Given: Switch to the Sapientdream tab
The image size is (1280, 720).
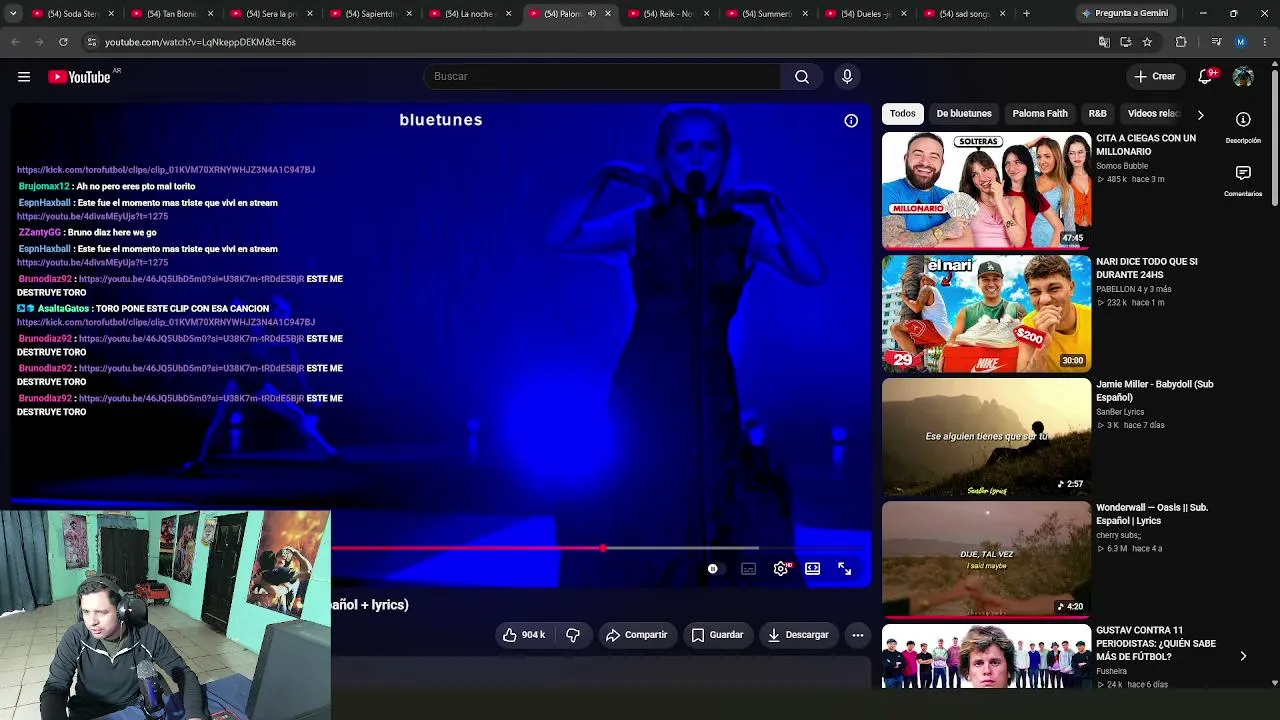Looking at the screenshot, I should coord(371,14).
